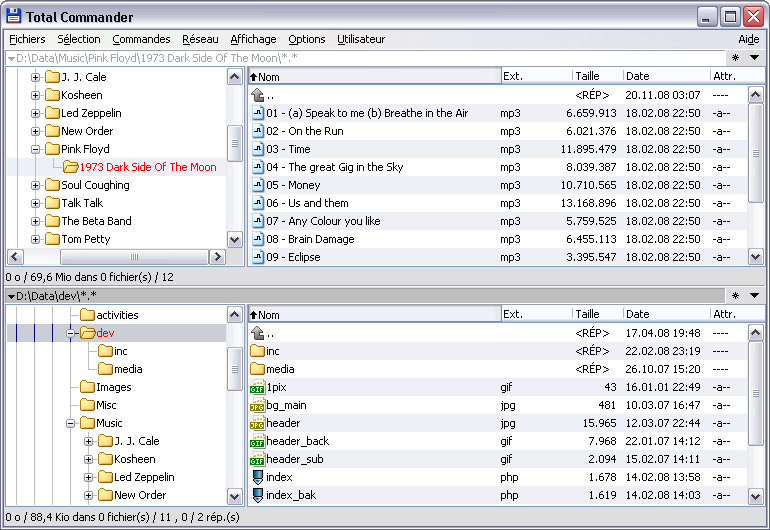Sort upper file list by Taille column
Image resolution: width=770 pixels, height=530 pixels.
click(598, 76)
